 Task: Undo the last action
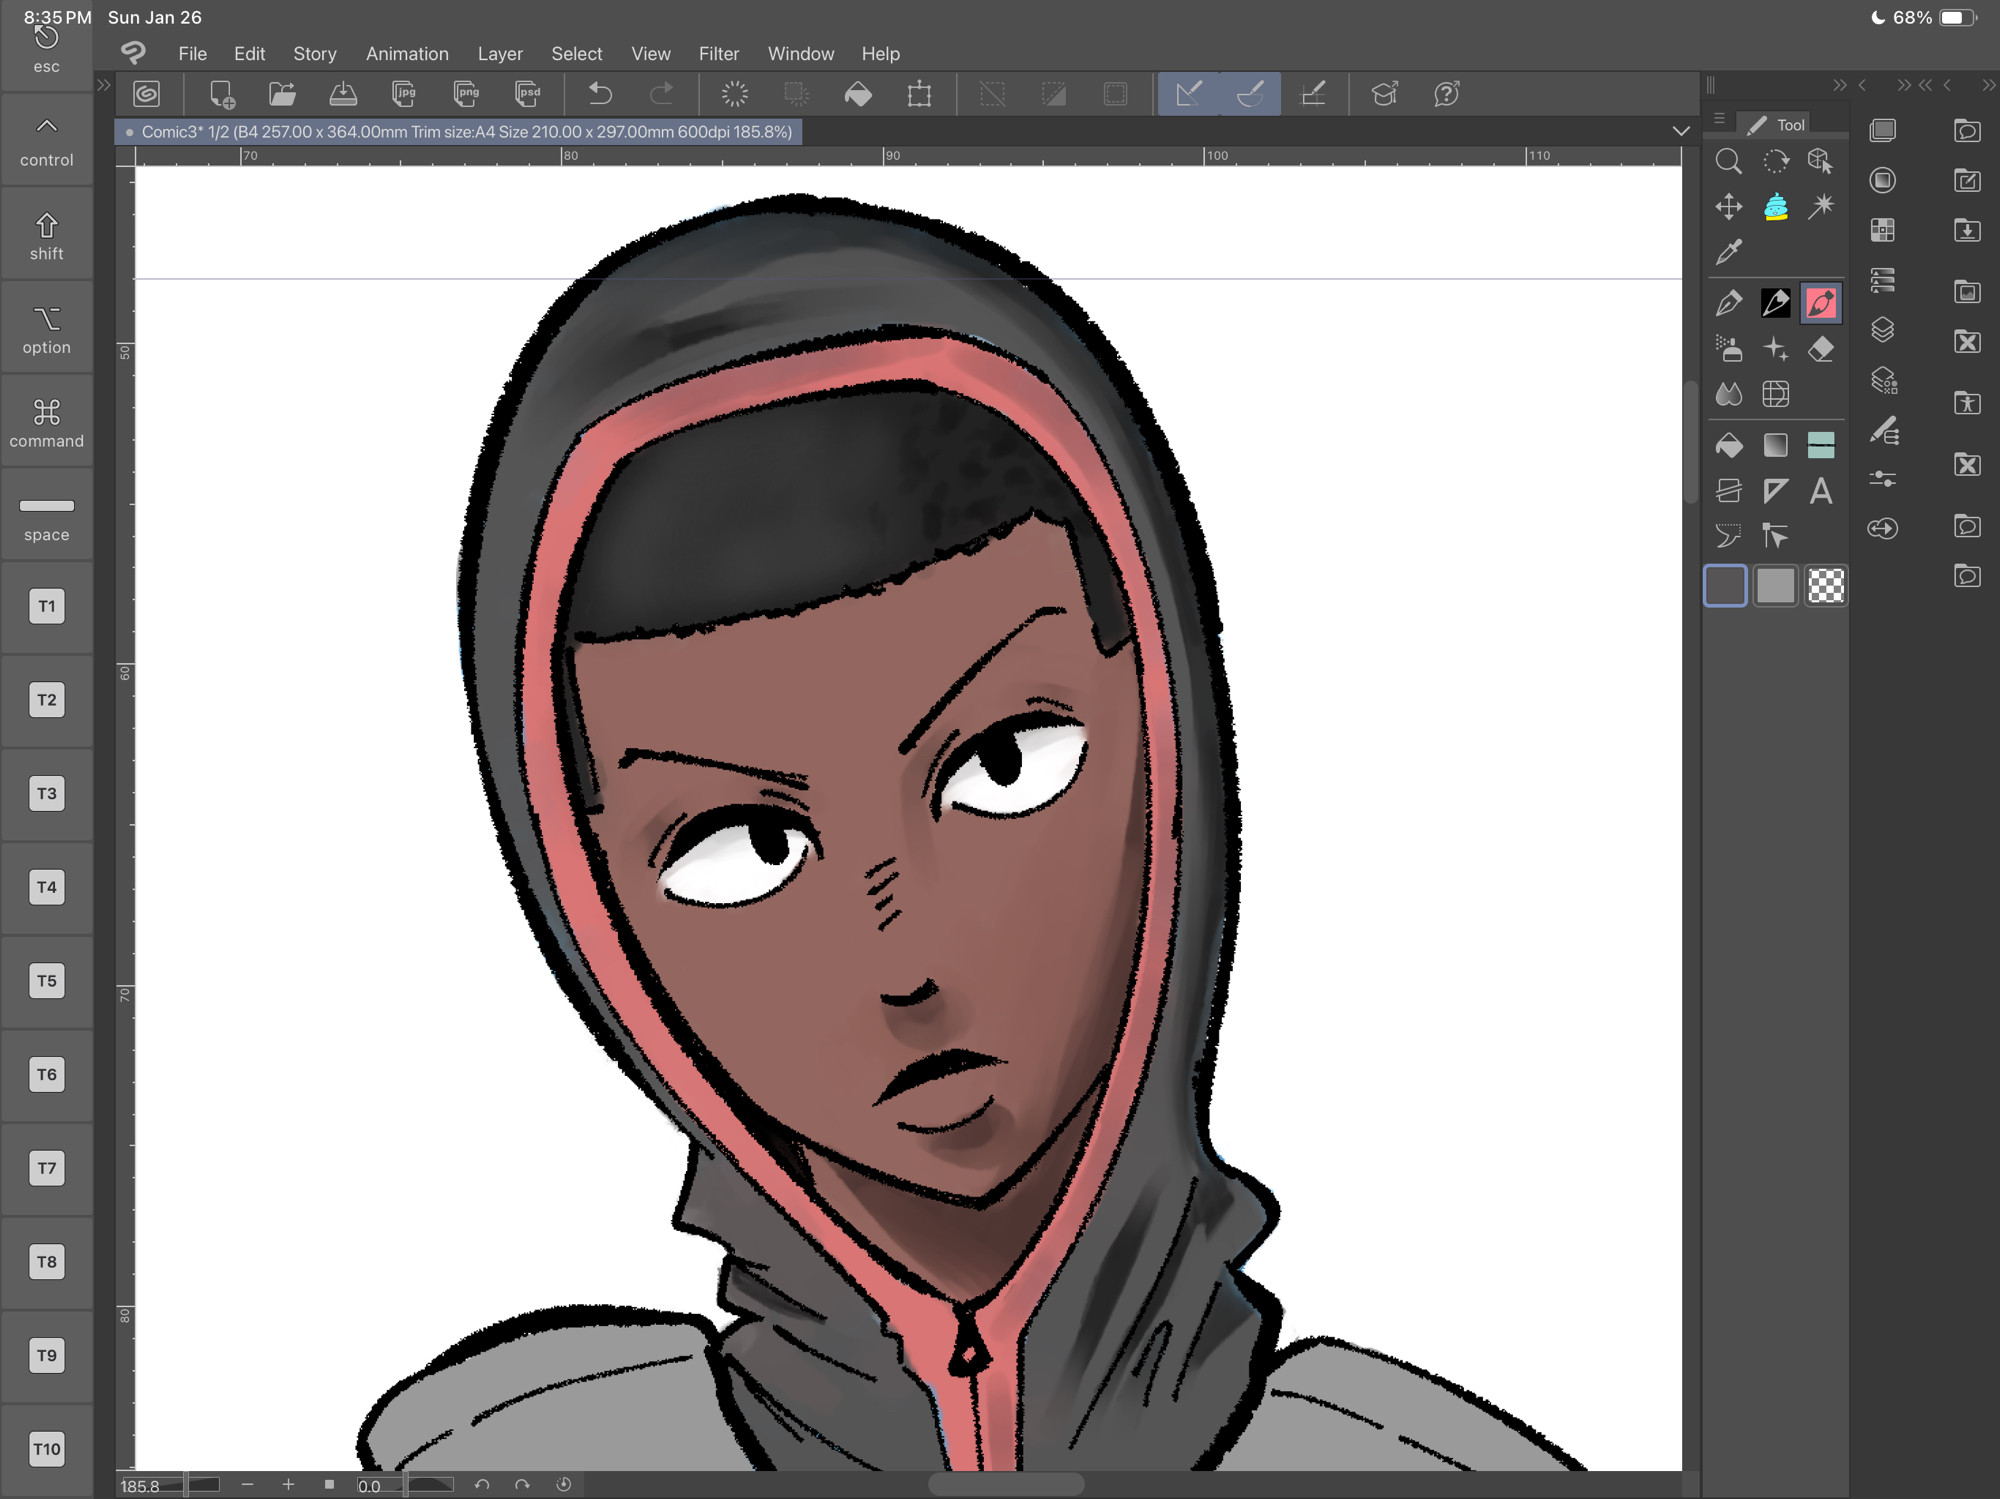tap(600, 94)
